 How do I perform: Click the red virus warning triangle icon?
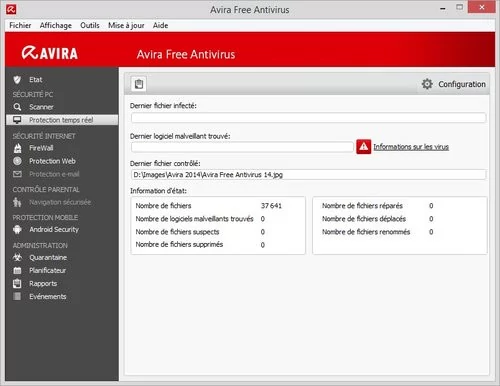point(363,147)
